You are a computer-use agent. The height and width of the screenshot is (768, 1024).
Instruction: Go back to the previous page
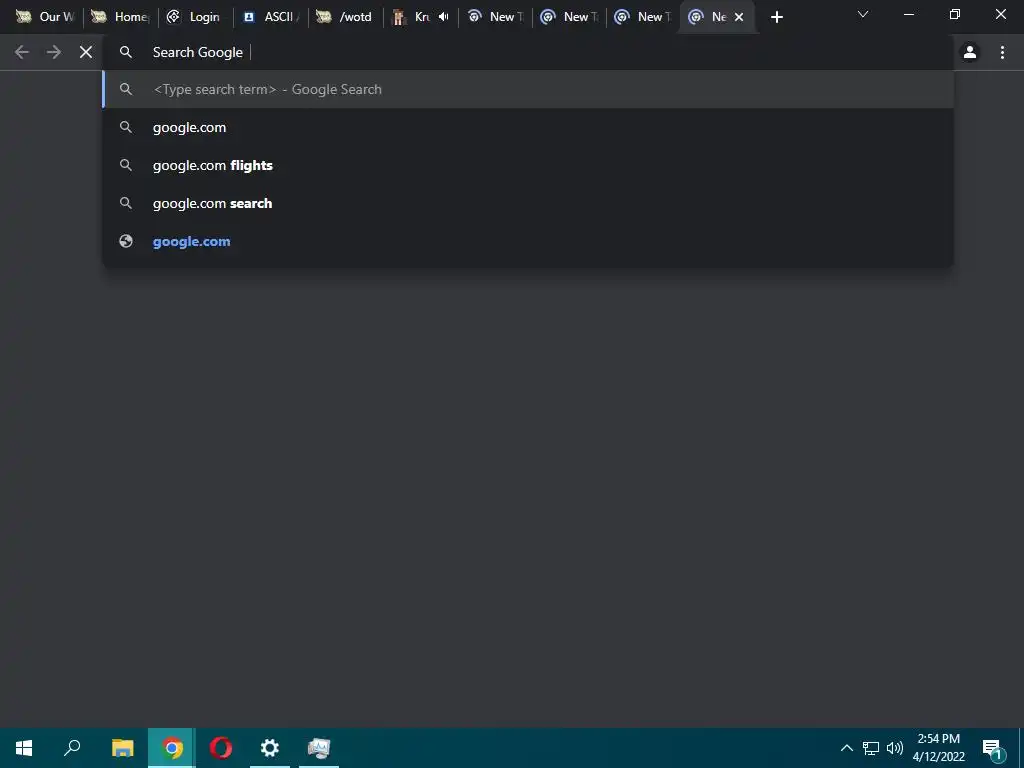[x=22, y=52]
